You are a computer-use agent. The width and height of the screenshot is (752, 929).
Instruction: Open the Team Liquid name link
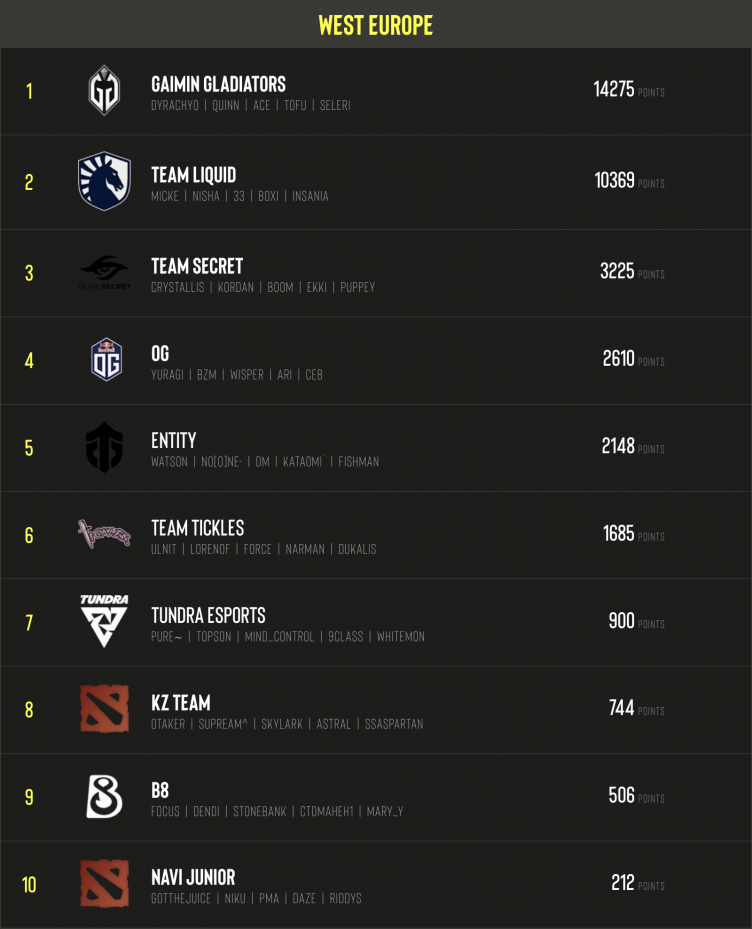tap(193, 175)
